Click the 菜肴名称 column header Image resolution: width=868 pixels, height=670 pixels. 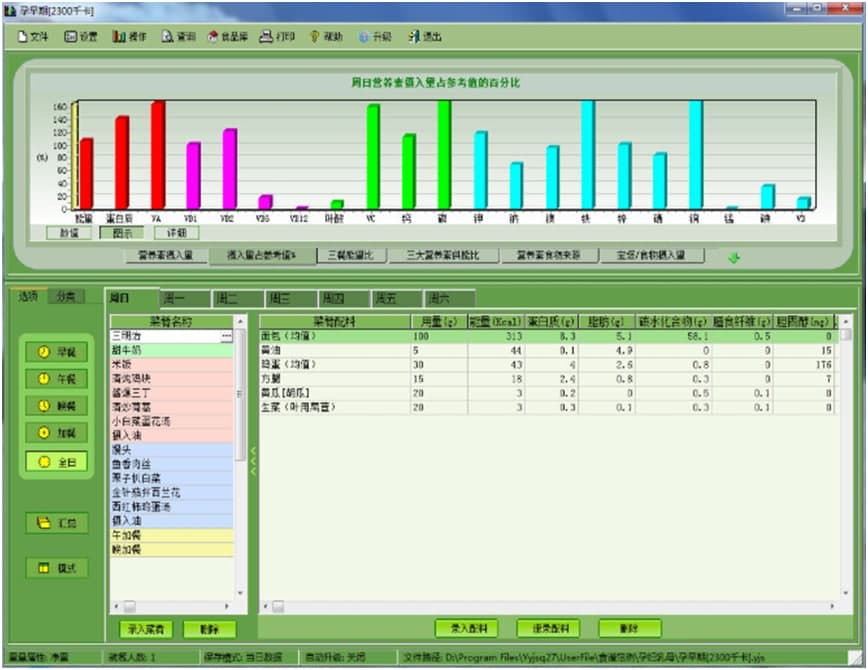172,322
